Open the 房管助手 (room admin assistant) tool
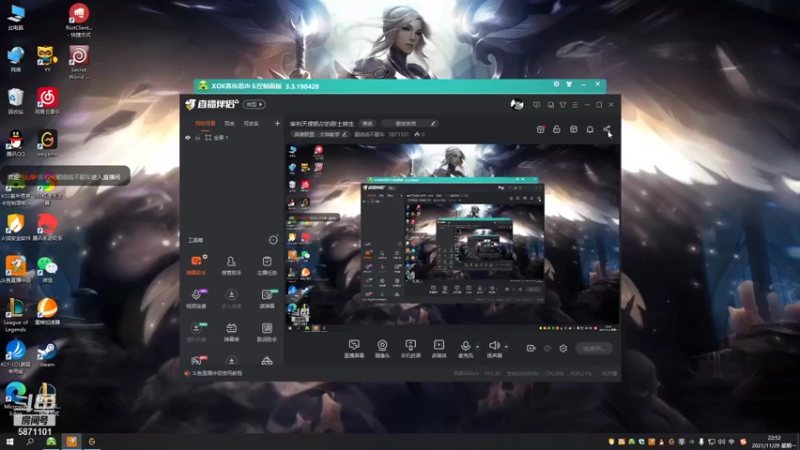This screenshot has height=450, width=800. coord(231,265)
